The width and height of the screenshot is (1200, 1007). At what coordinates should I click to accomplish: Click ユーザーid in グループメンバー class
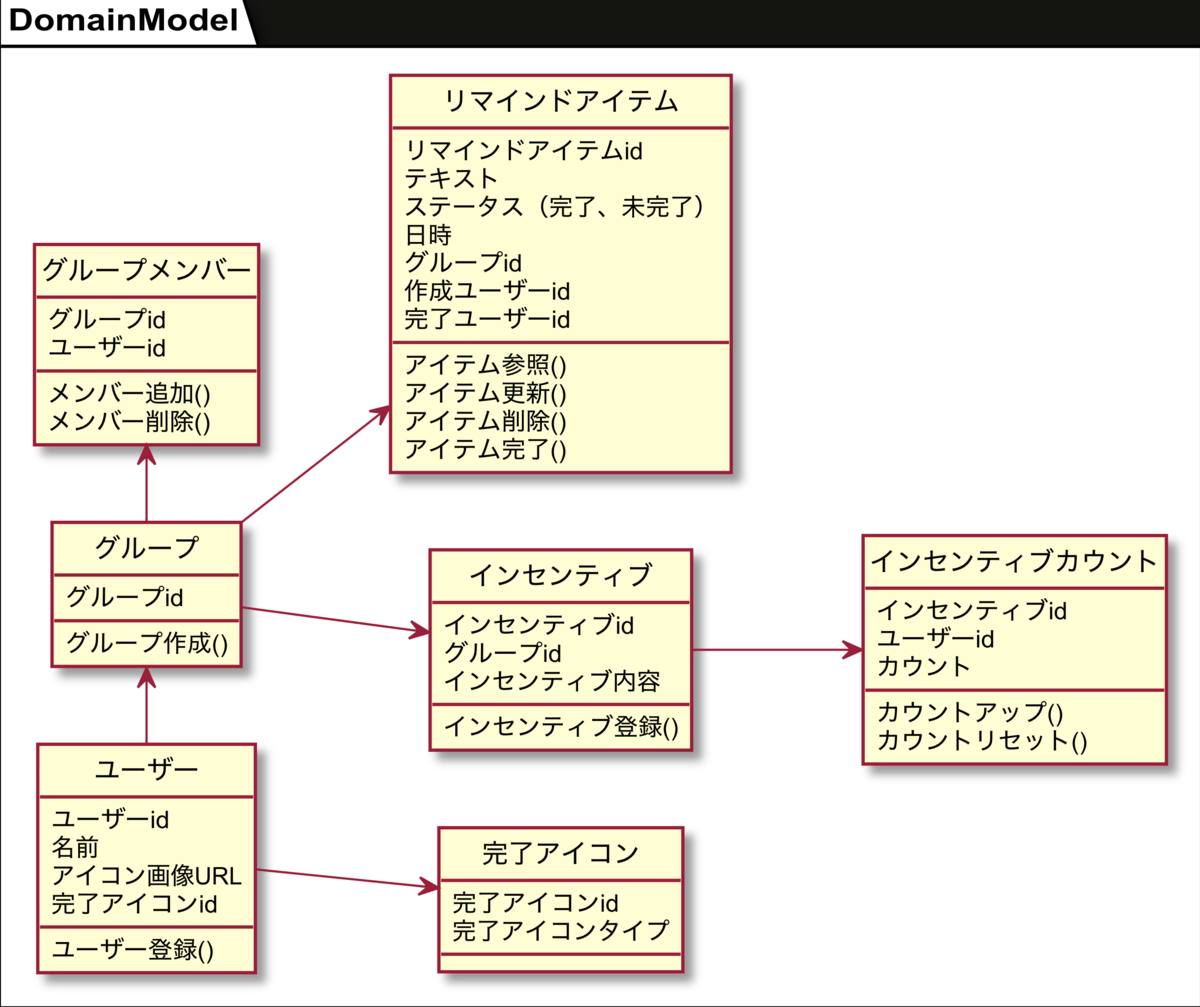pyautogui.click(x=107, y=348)
